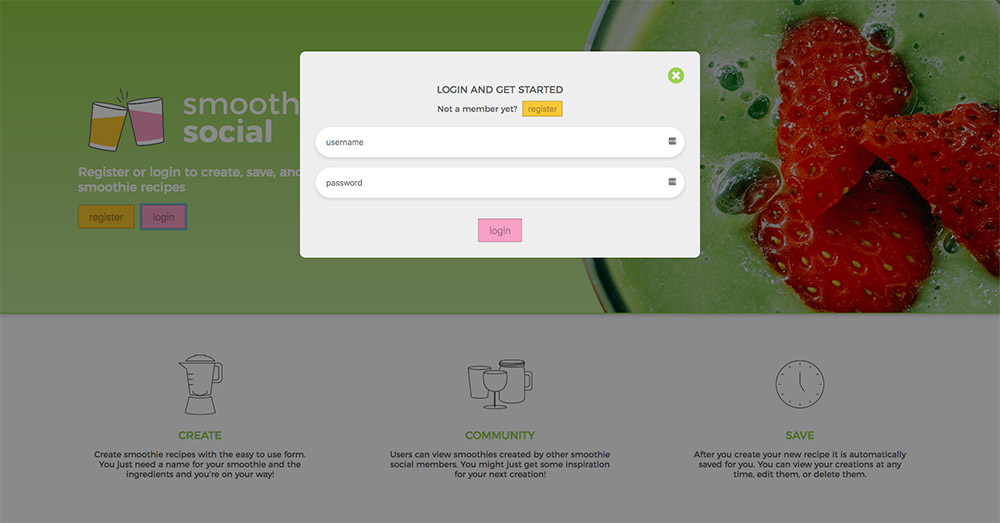
Task: Click the yellow register button in modal
Action: pyautogui.click(x=542, y=109)
